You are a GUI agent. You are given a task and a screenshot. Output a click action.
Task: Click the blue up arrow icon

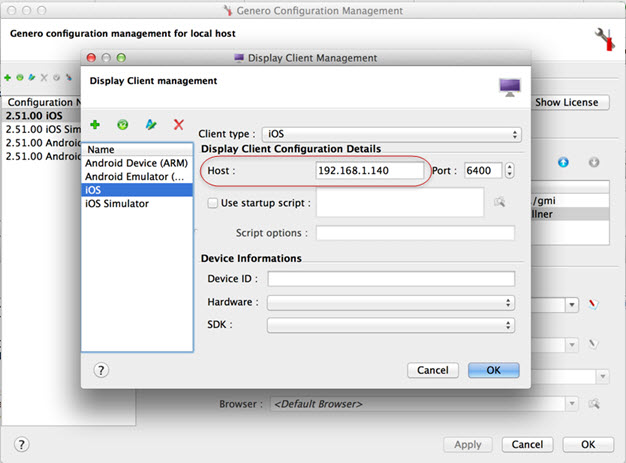563,162
